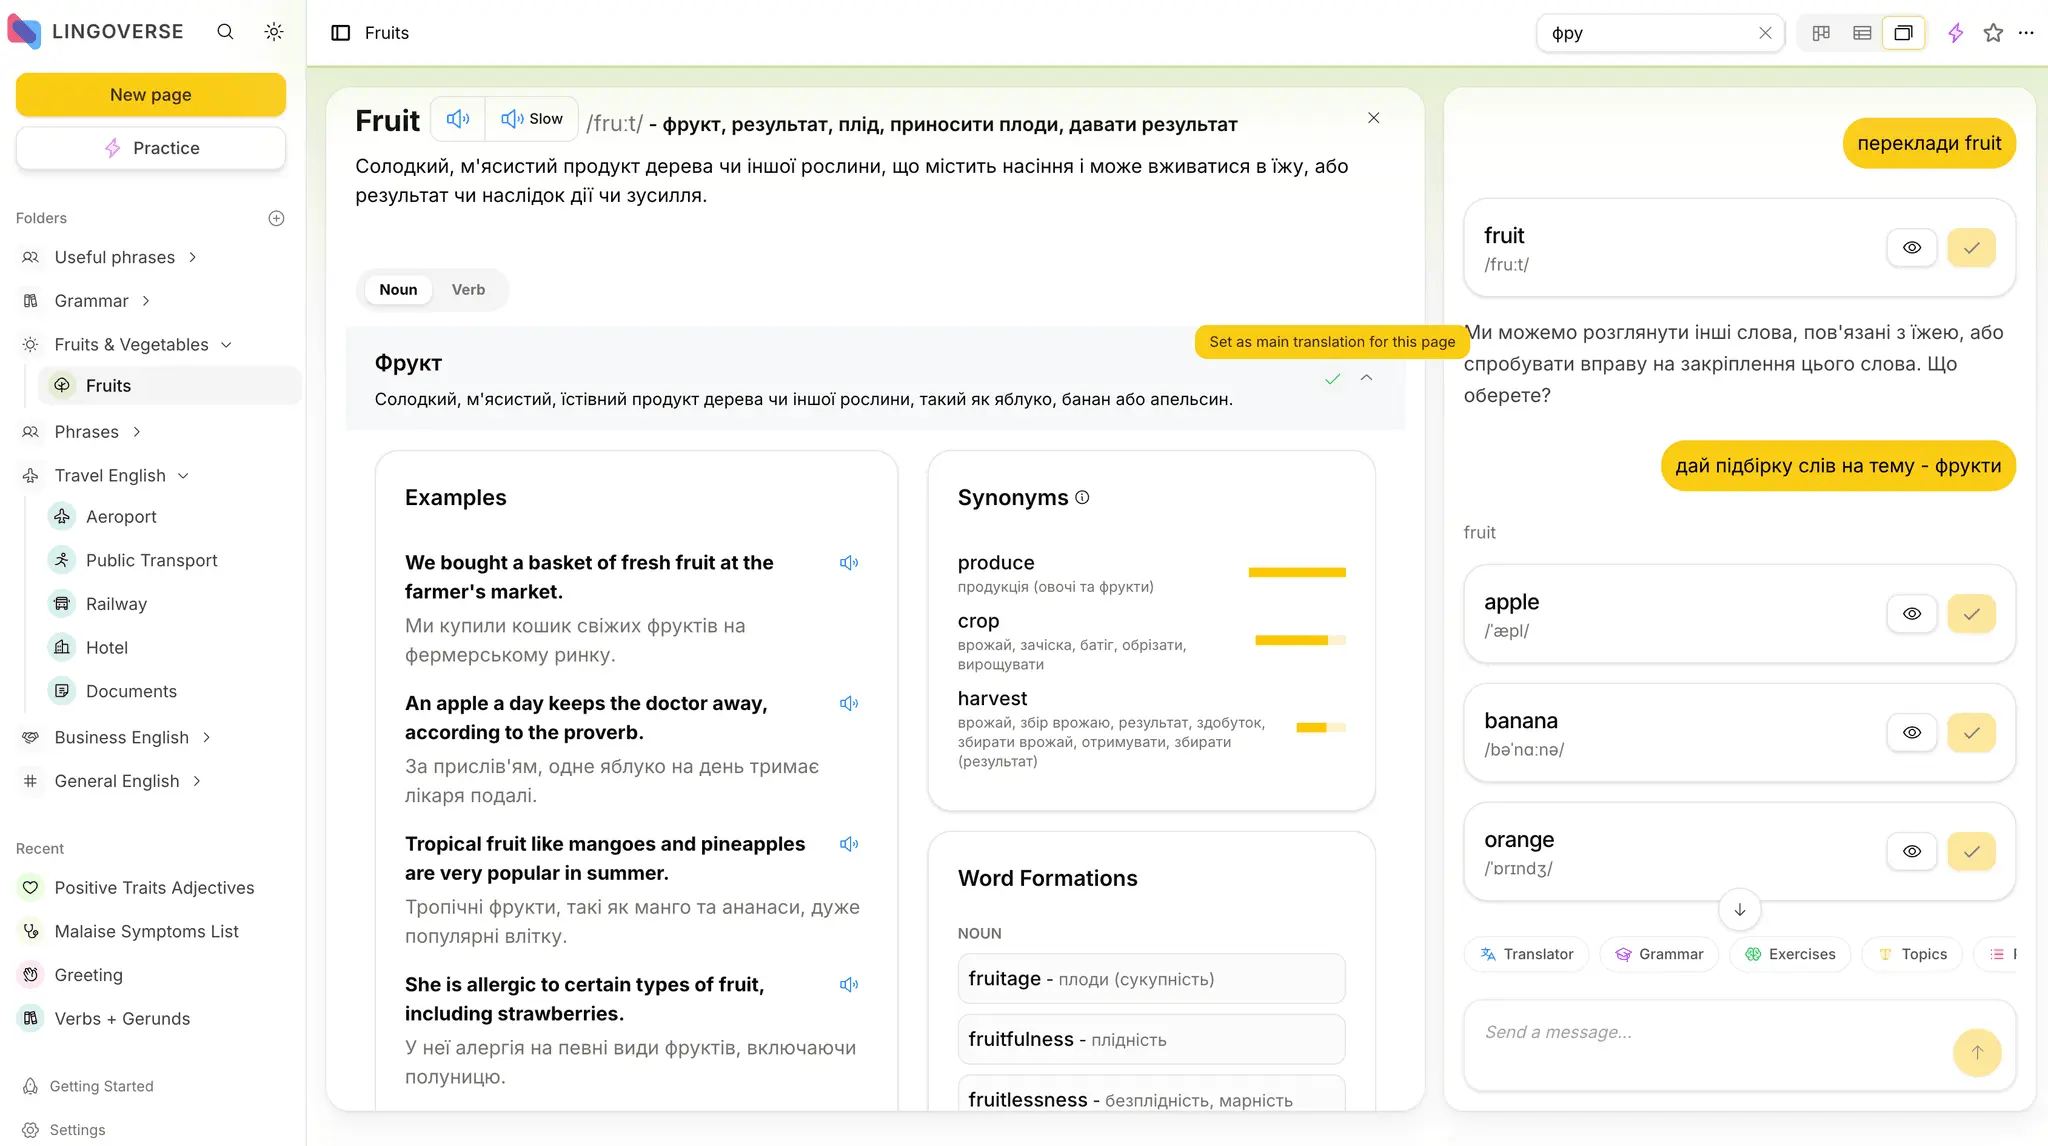Start Practice mode
Screen dimensions: 2048x1146
coord(151,148)
